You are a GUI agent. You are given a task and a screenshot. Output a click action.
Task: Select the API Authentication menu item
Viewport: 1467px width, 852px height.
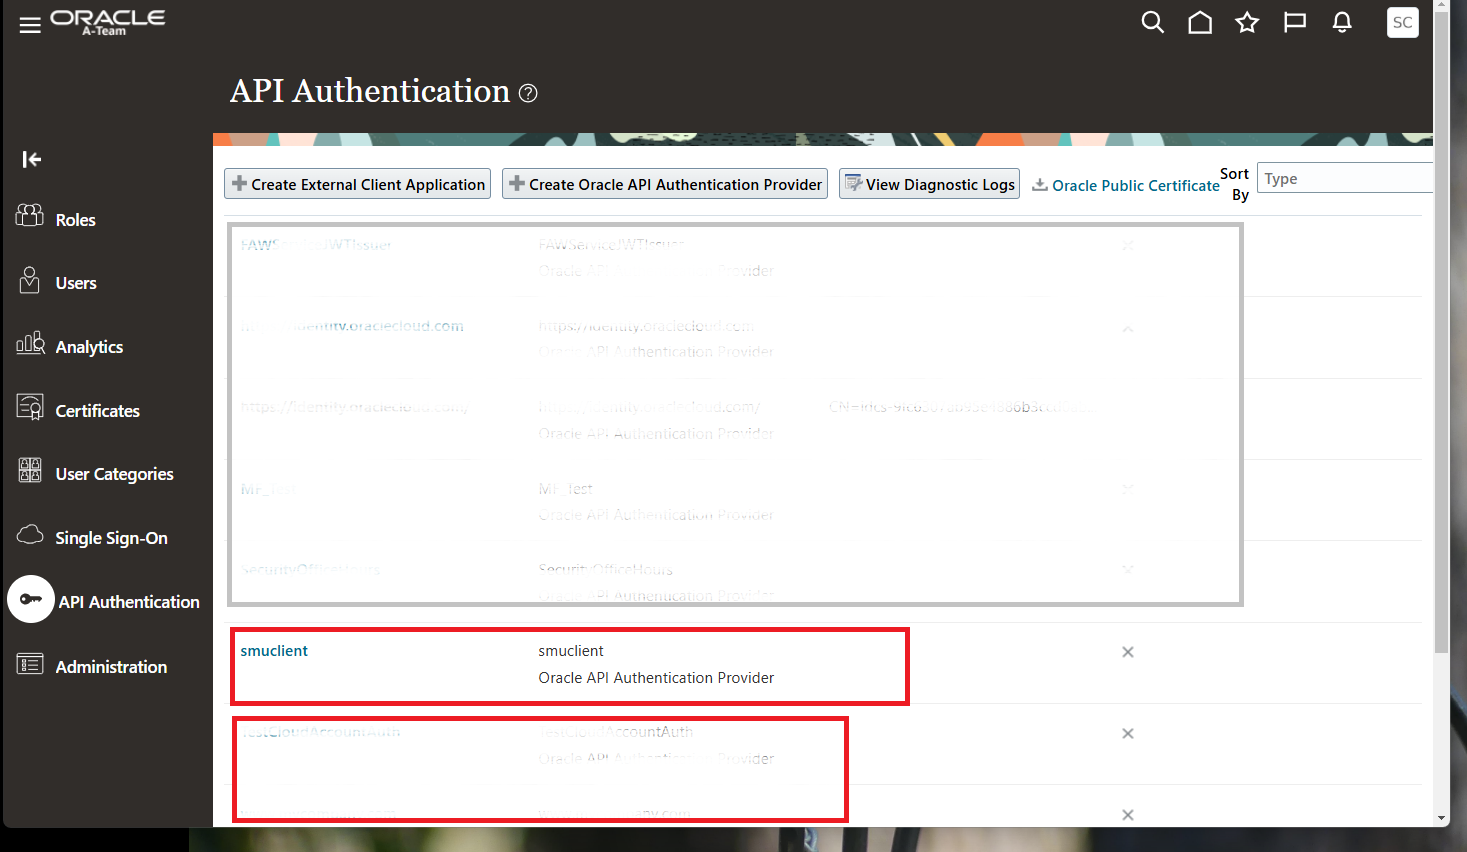point(129,602)
